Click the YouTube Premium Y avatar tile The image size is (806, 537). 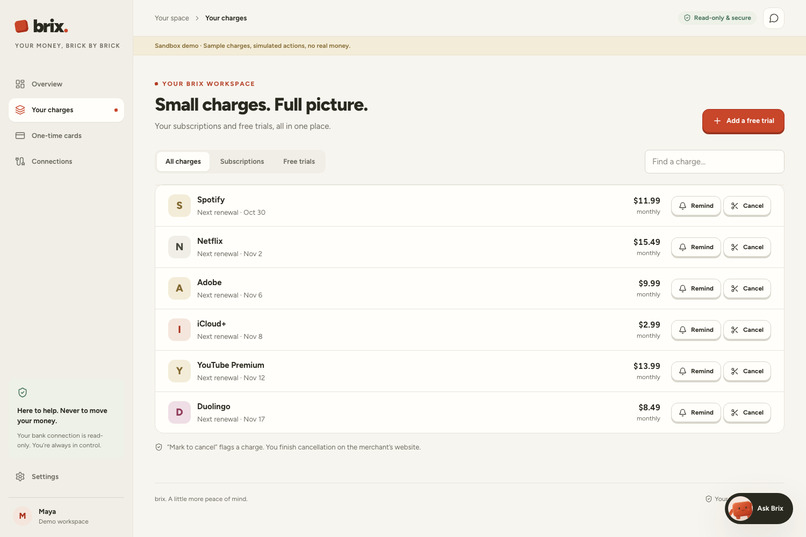(x=179, y=371)
